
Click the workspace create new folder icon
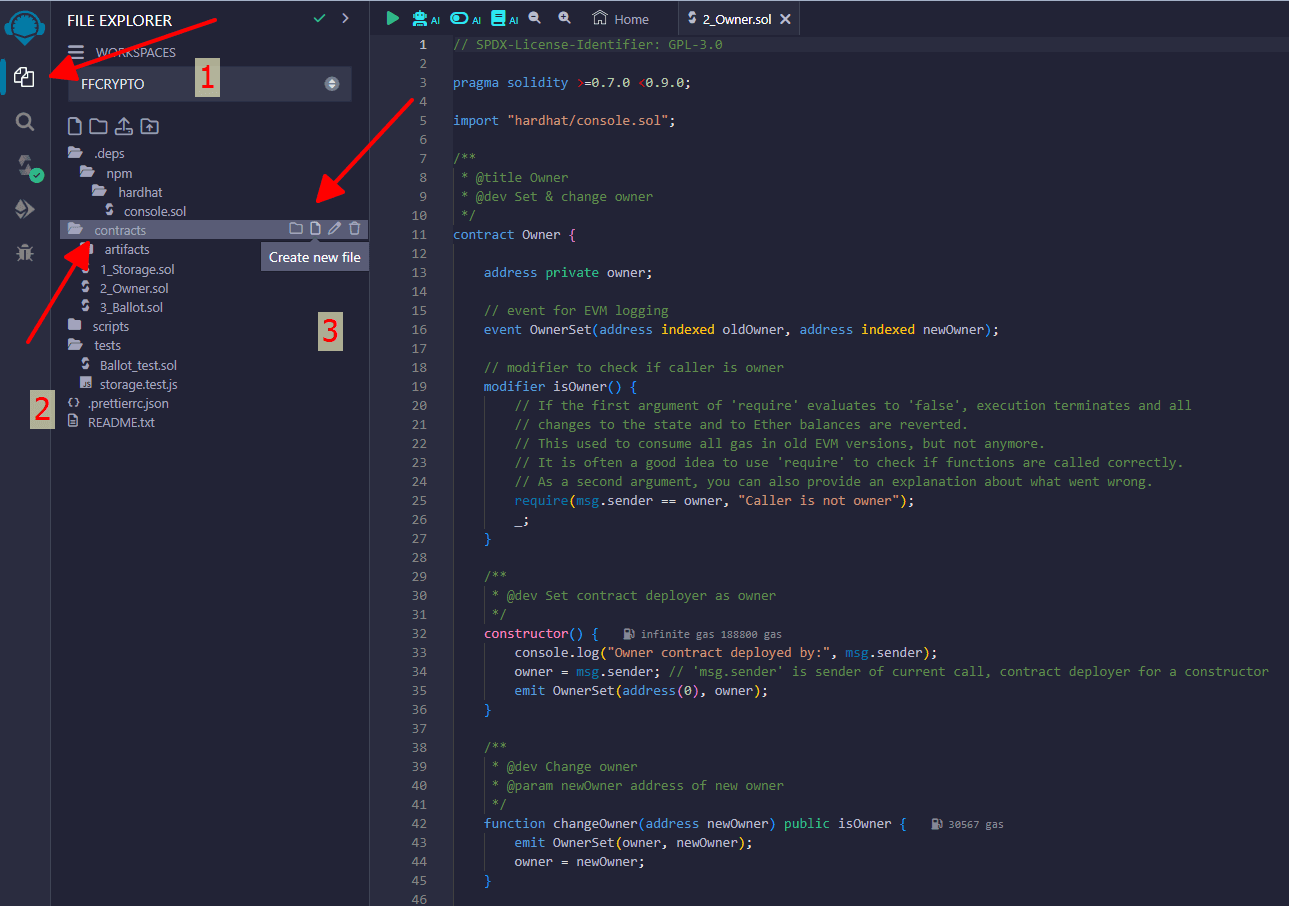pos(98,127)
